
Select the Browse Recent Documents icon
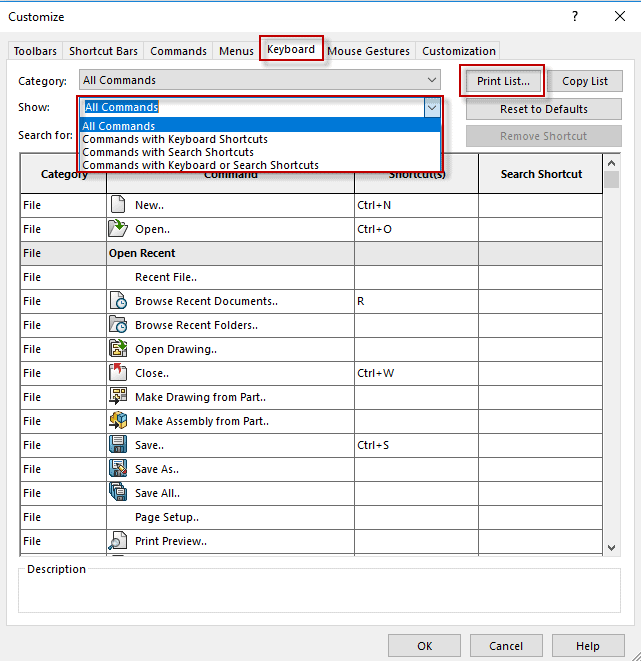(x=118, y=301)
